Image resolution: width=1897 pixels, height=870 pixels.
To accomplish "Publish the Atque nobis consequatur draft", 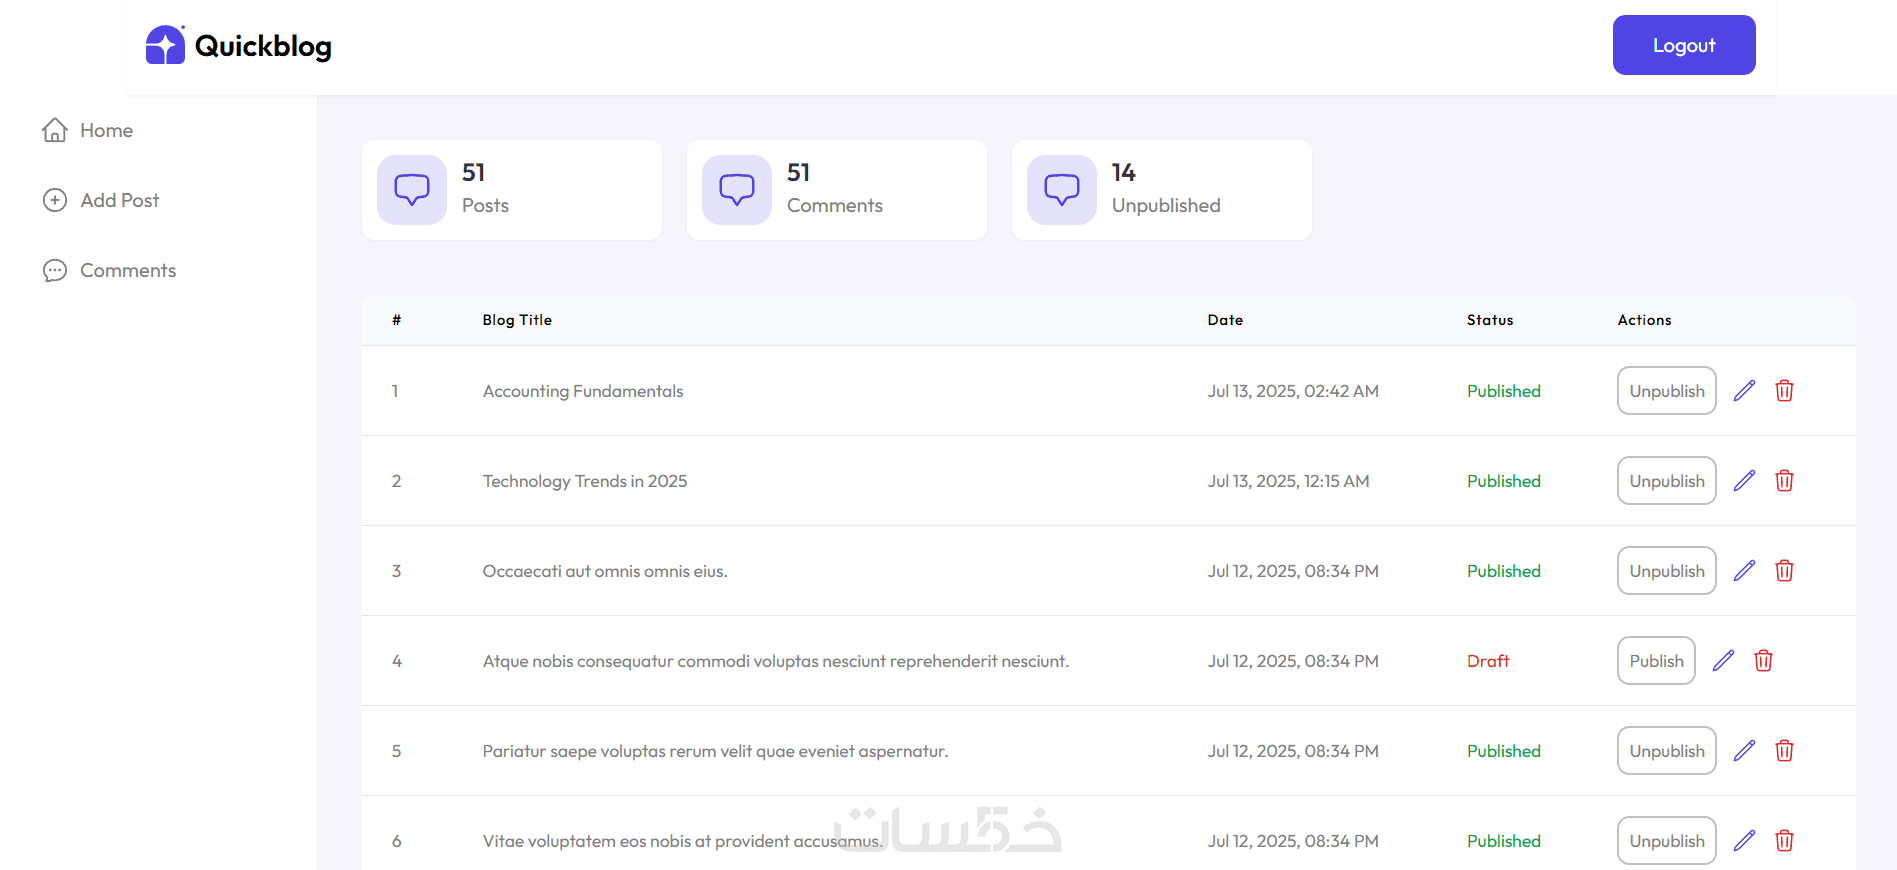I will (x=1656, y=661).
